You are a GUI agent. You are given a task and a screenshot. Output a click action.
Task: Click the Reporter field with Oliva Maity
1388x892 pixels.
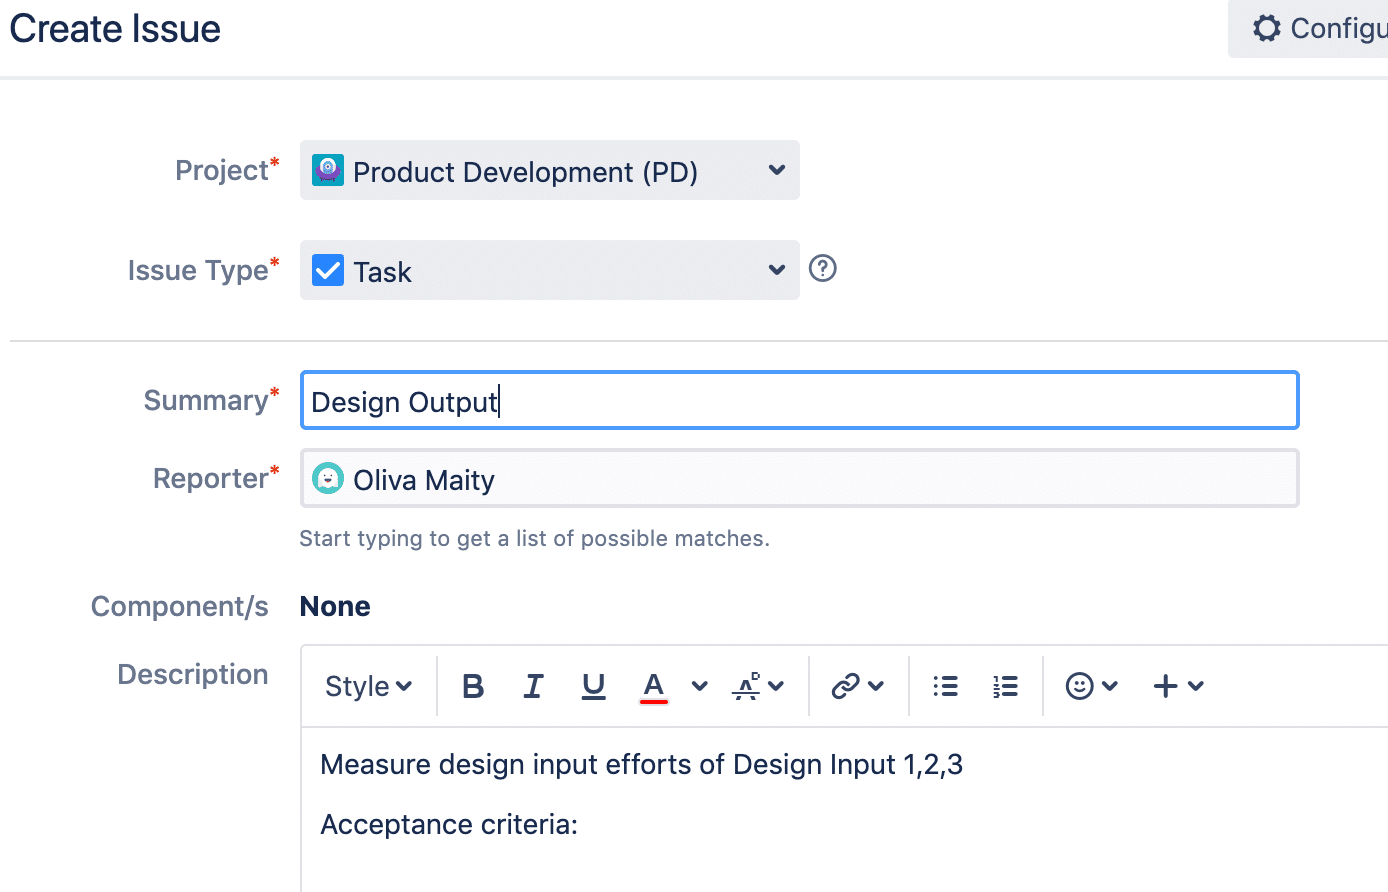point(799,479)
